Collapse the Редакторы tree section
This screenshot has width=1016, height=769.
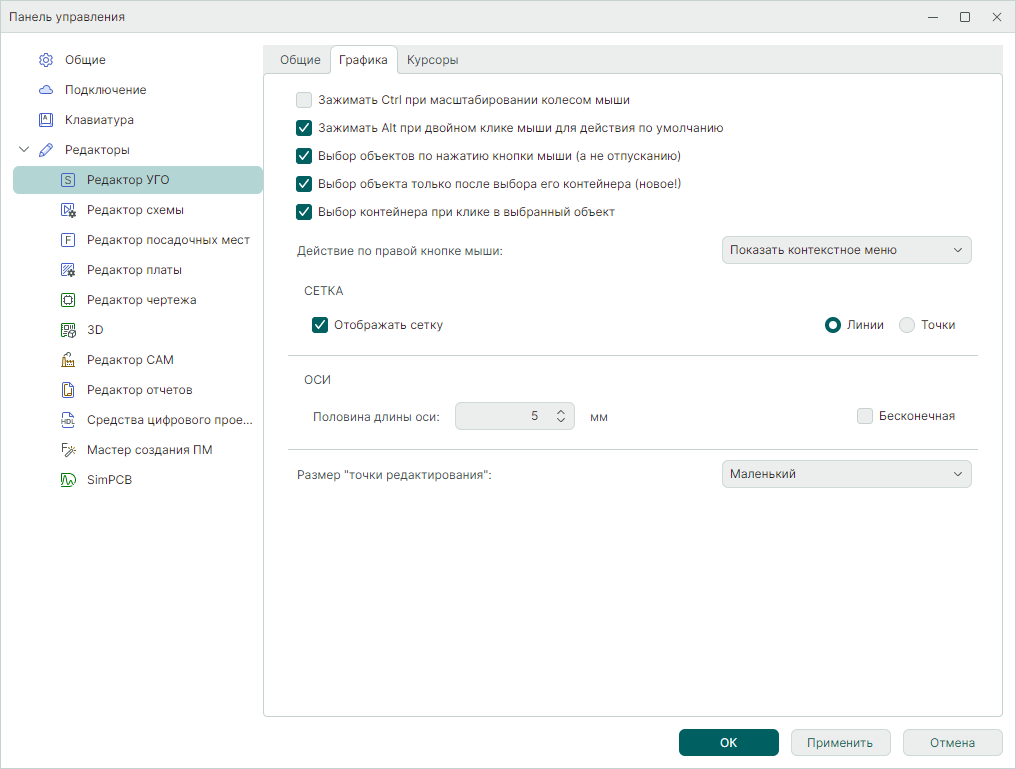24,150
